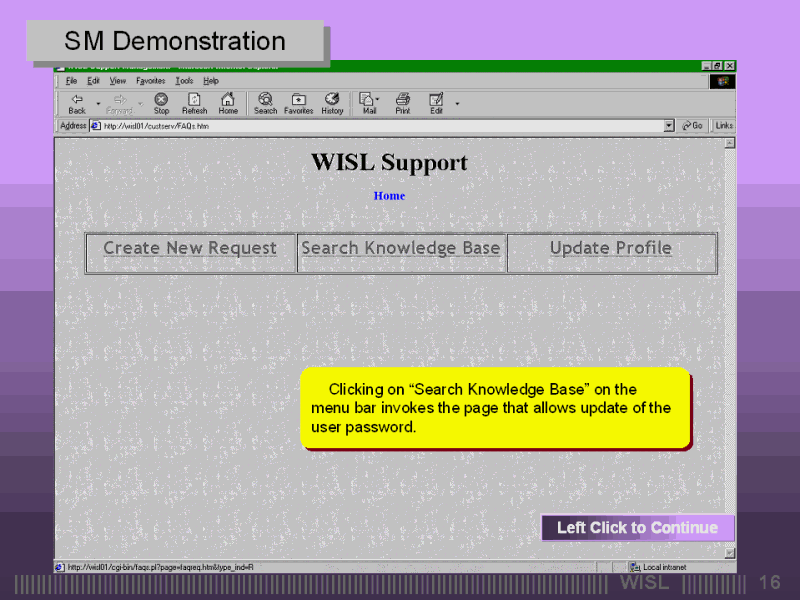Expand the dropdown arrow beside Edit toolbar button
Screen dimensions: 800x600
(x=457, y=102)
